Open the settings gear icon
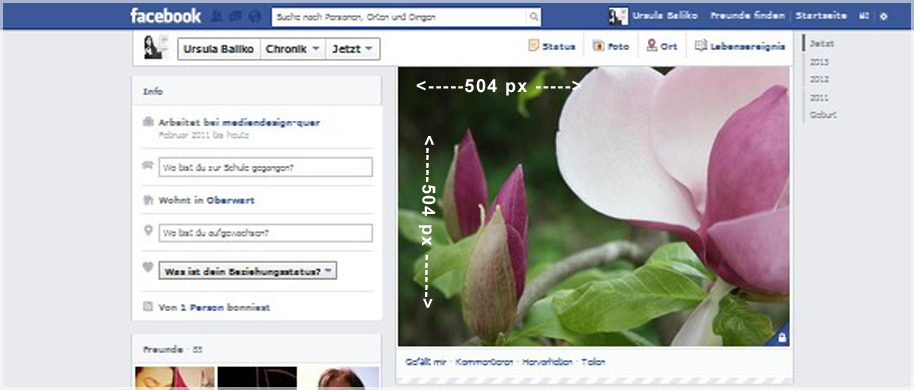The height and width of the screenshot is (390, 914). [x=884, y=16]
